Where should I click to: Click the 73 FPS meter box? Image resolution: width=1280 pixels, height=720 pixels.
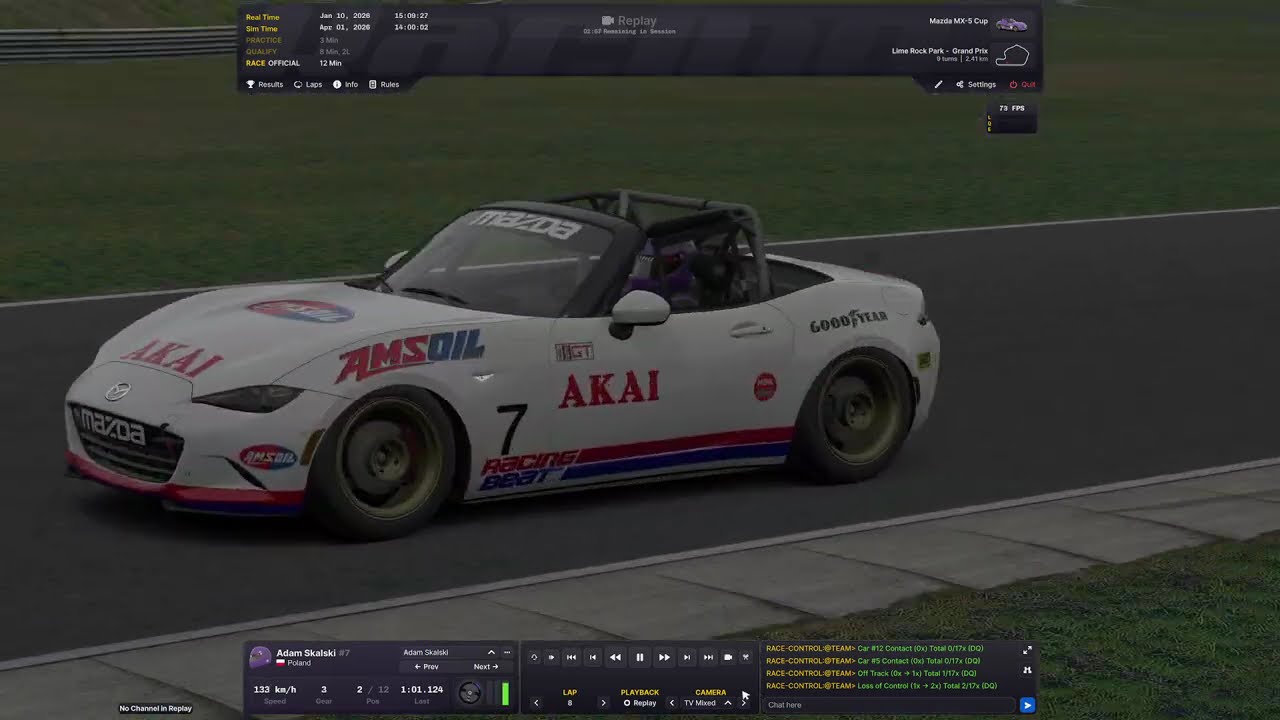click(1012, 117)
